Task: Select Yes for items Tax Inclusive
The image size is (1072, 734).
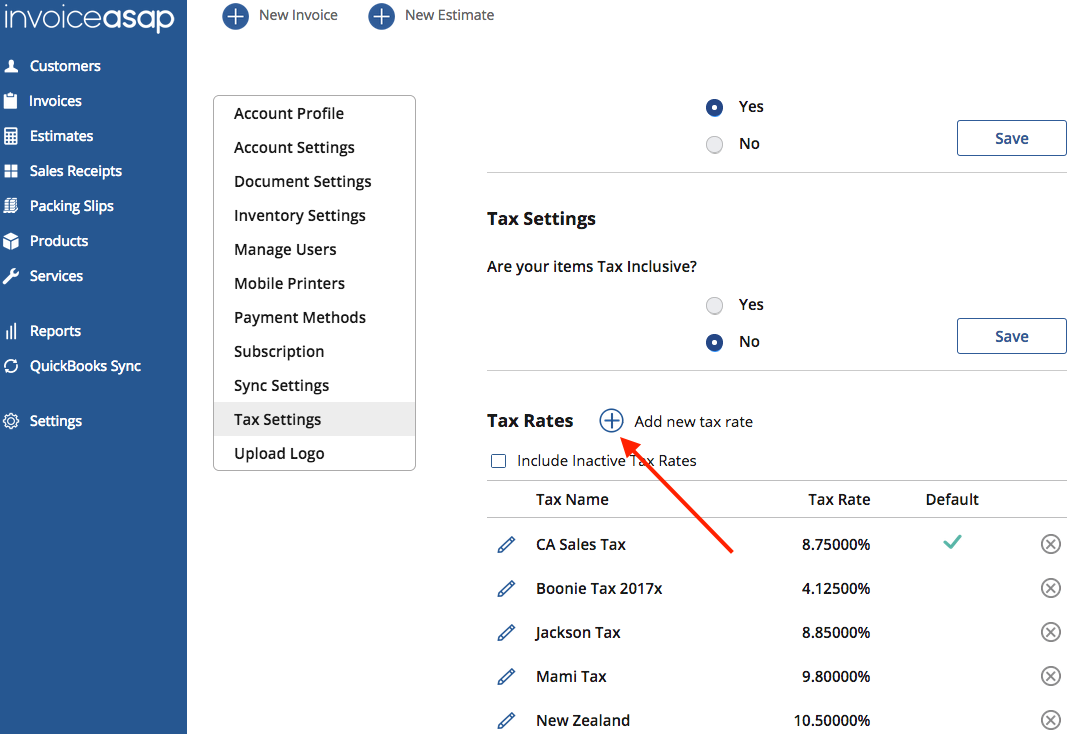Action: (x=714, y=305)
